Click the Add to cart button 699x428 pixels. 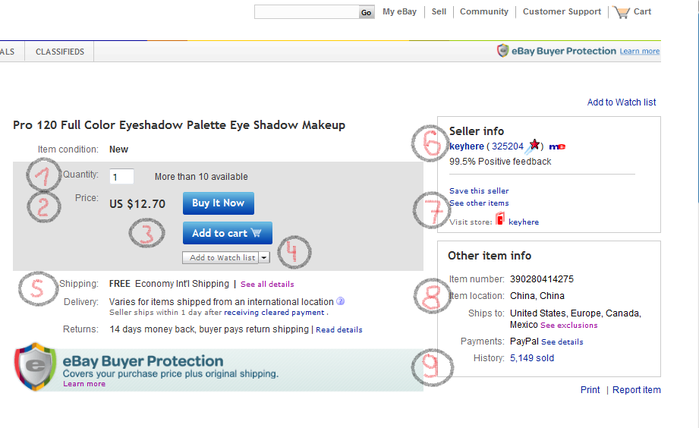click(x=227, y=233)
